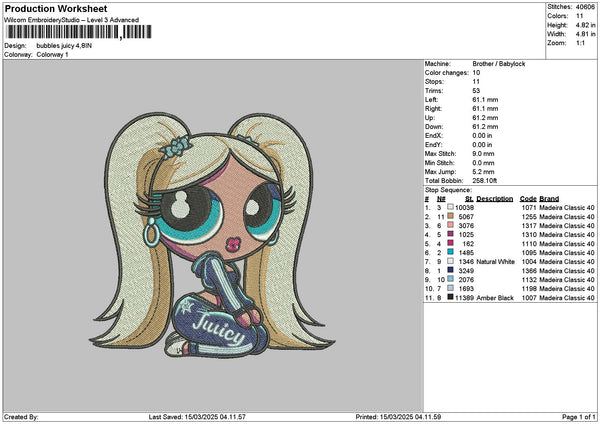
Task: Click the pink swatch for code 1317
Action: click(450, 225)
